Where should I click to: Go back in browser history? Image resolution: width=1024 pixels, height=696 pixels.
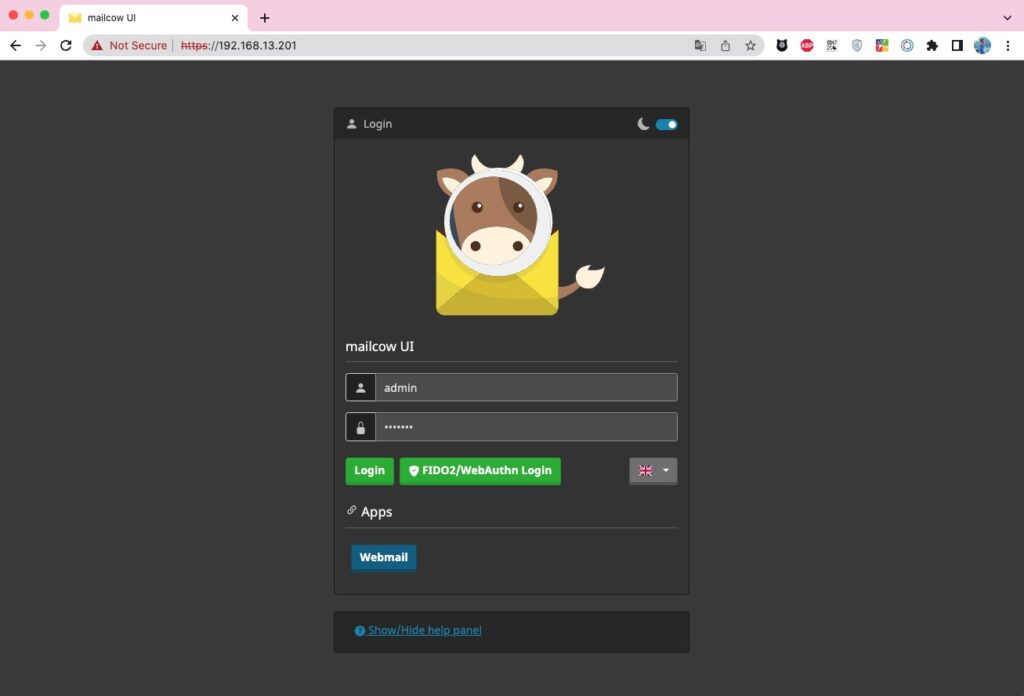[16, 46]
